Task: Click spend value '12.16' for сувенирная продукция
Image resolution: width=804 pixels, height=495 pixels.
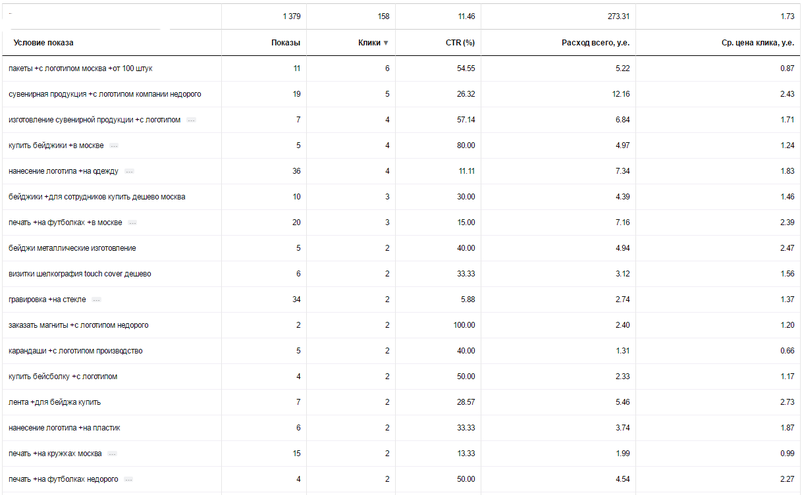Action: (x=620, y=94)
